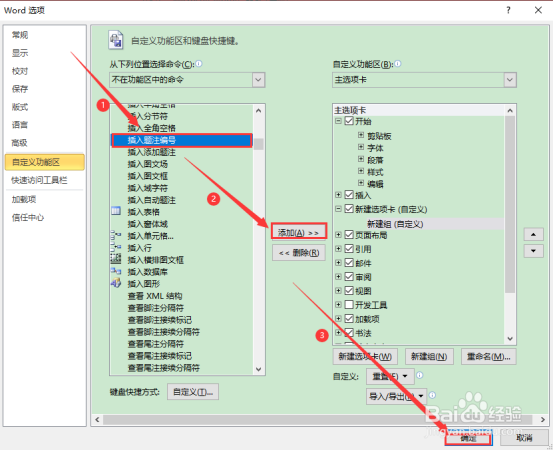Expand the 样式 group
Viewport: 554px width, 451px height.
tap(361, 171)
